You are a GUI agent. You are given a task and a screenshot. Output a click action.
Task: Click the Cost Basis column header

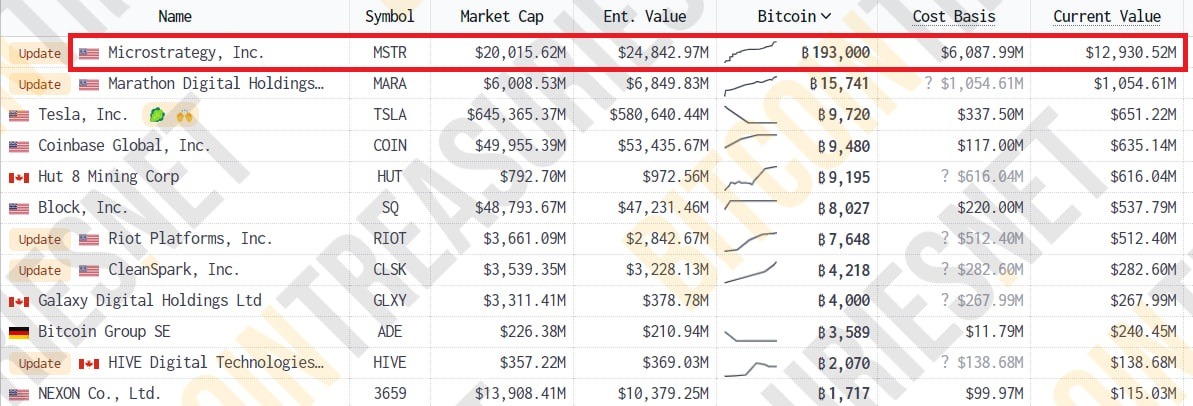(x=954, y=16)
